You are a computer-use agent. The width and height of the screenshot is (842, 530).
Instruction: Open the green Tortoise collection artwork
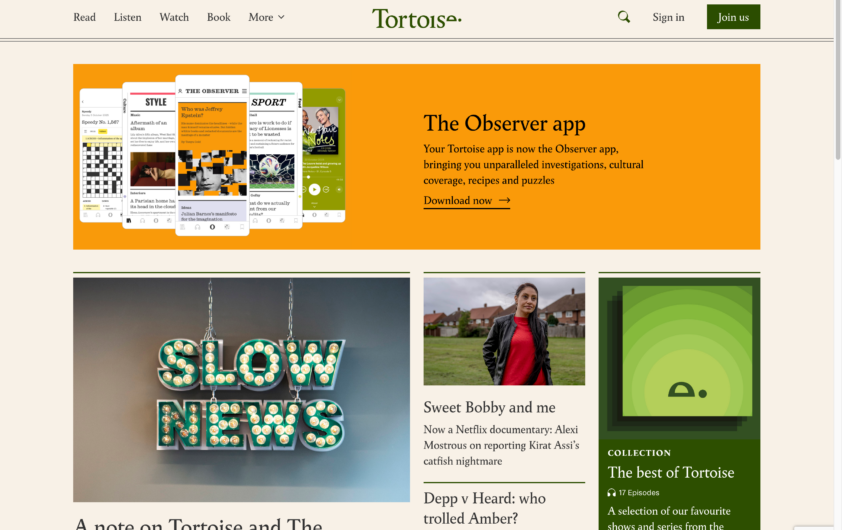tap(679, 357)
